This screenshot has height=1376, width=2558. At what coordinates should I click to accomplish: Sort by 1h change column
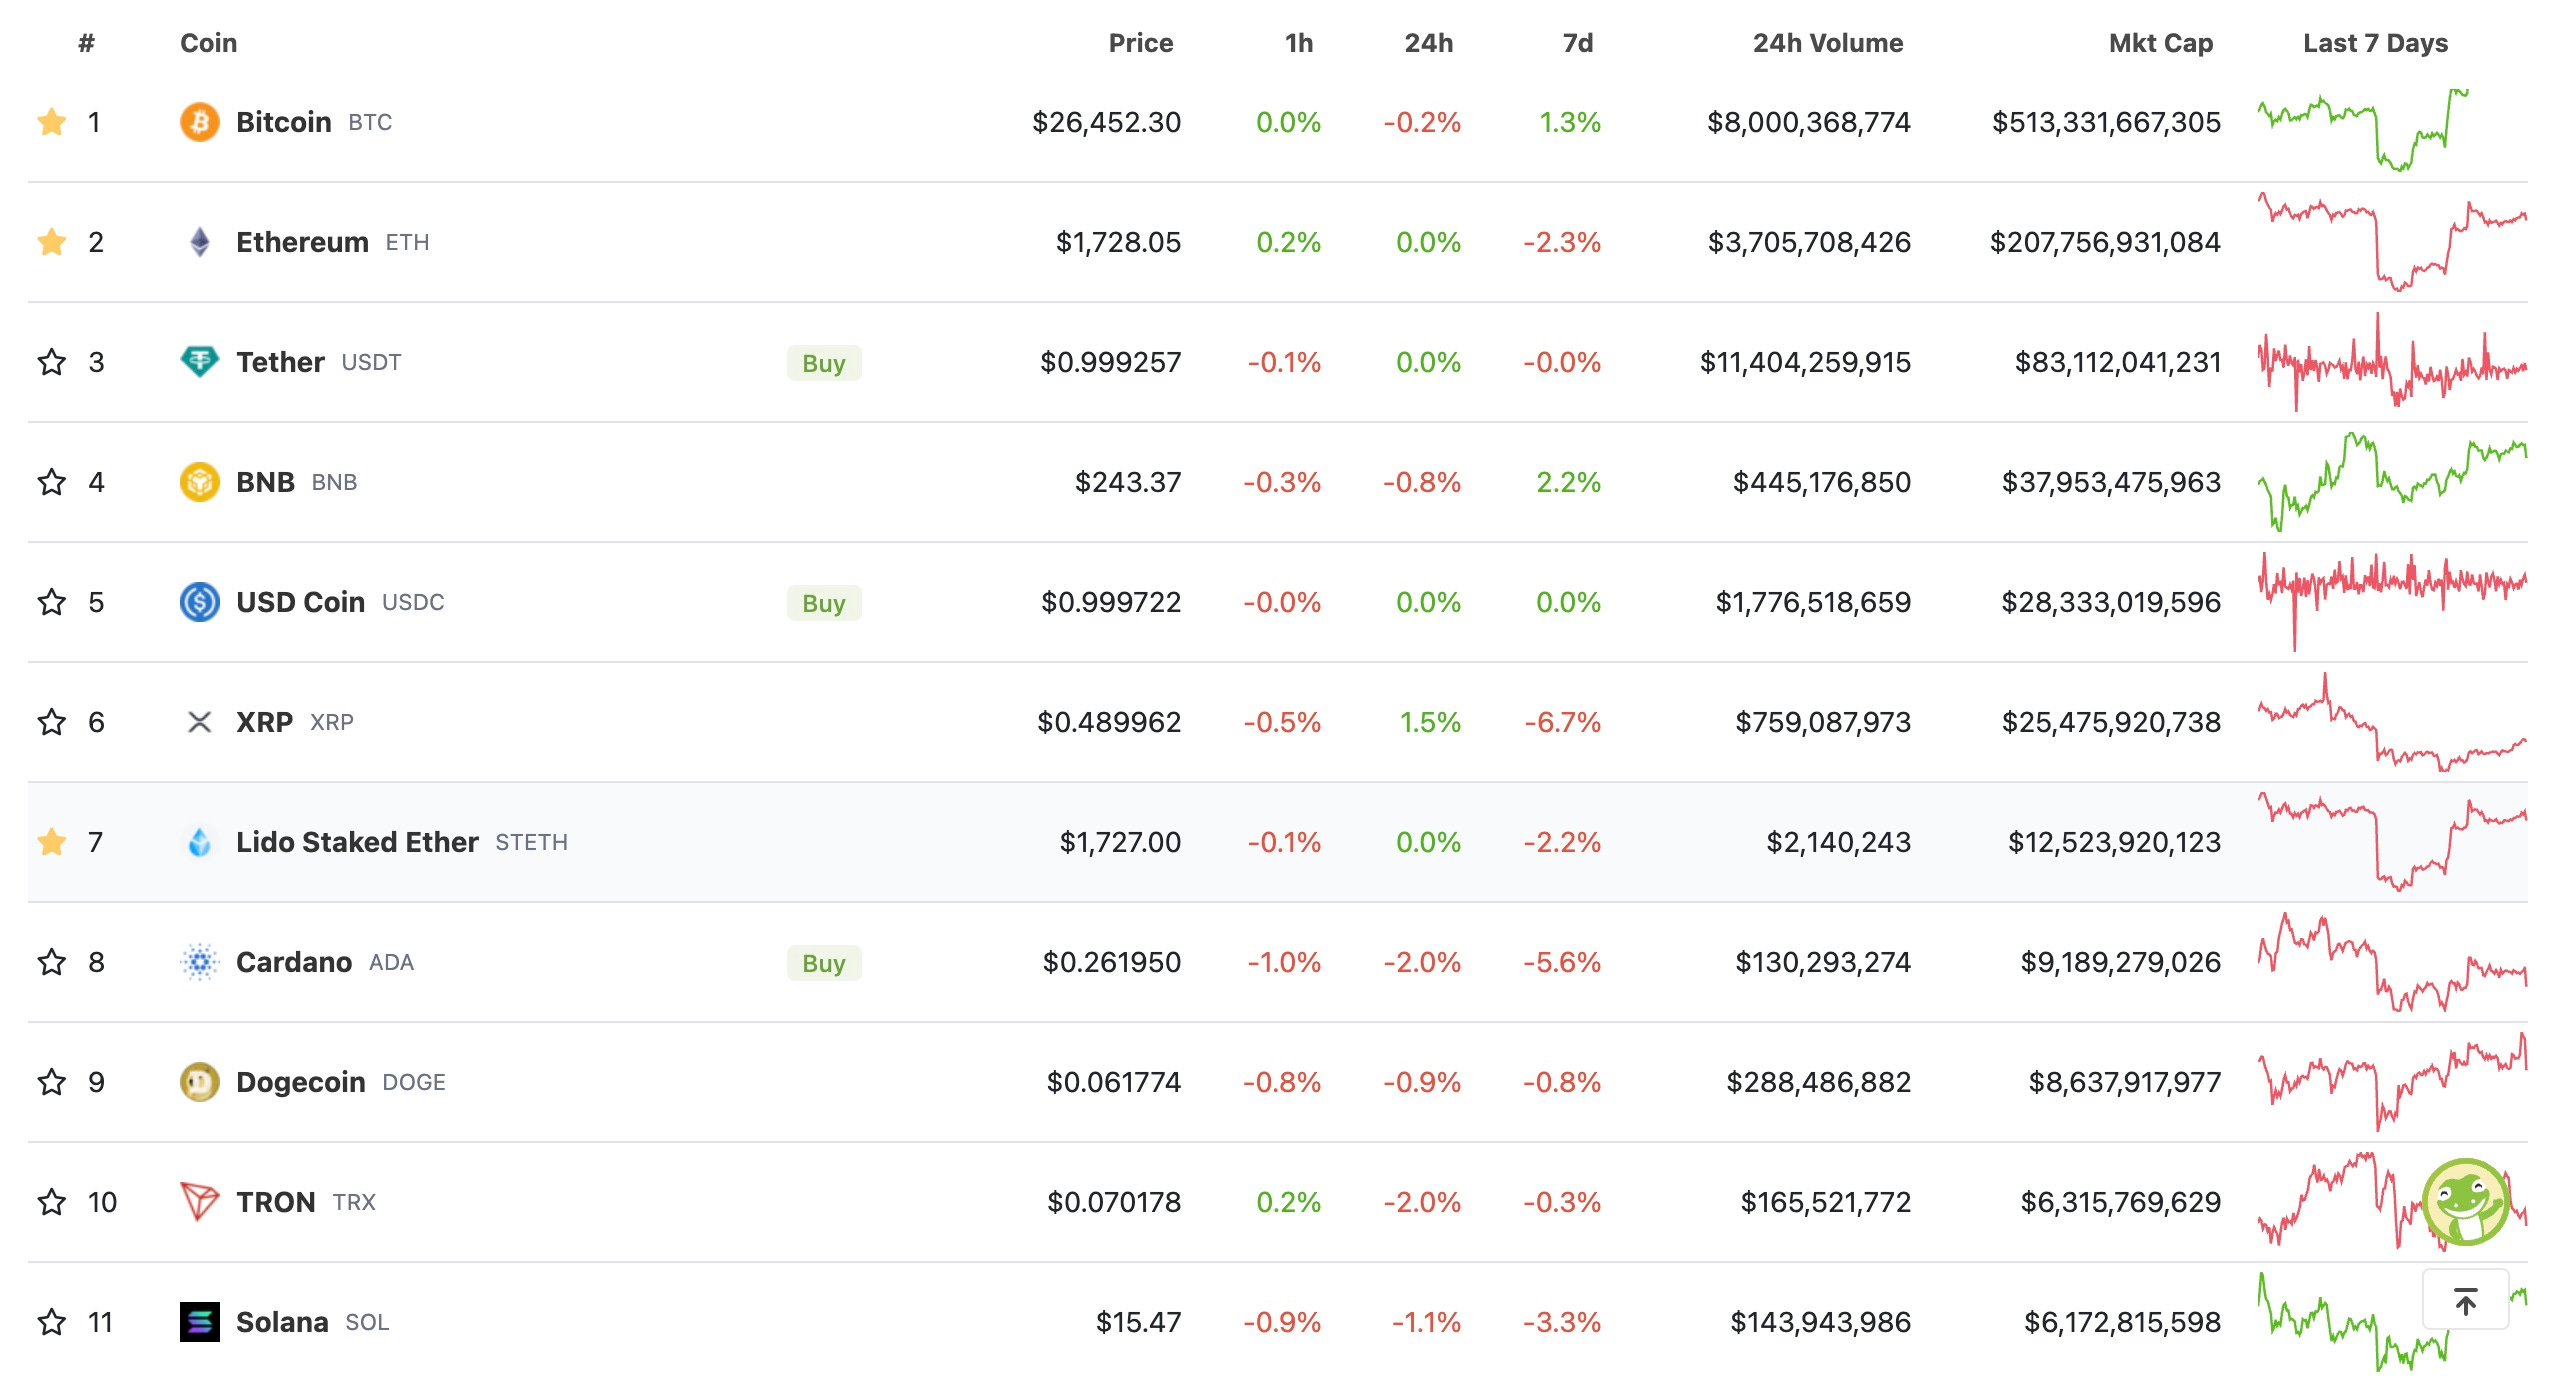(x=1298, y=43)
